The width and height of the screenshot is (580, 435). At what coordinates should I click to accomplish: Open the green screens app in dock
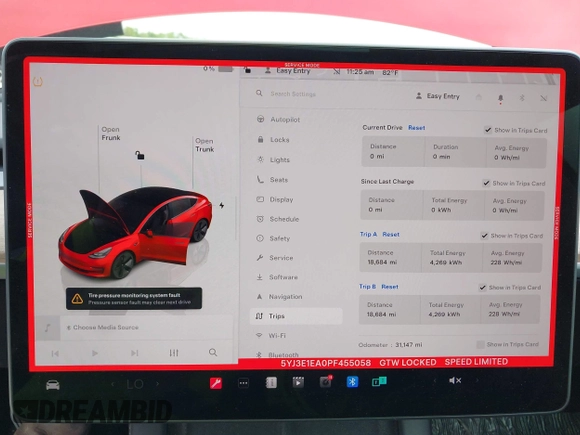(379, 381)
